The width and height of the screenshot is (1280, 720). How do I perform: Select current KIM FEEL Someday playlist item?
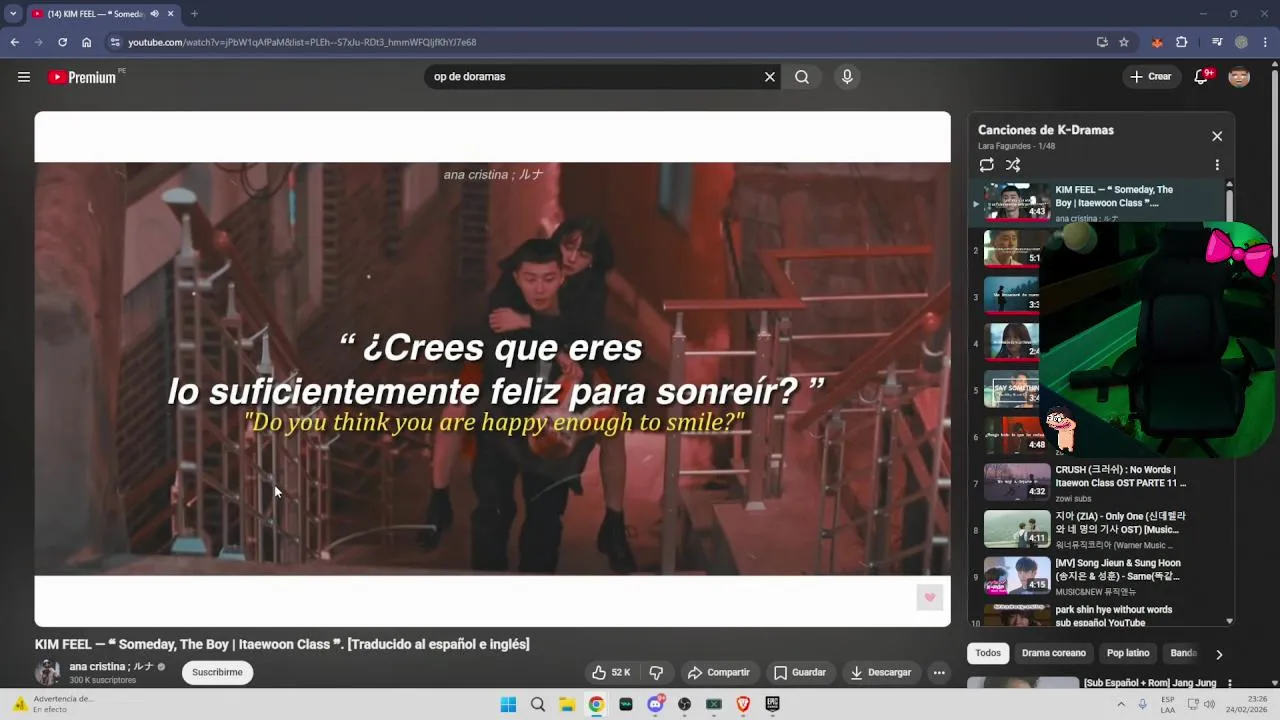(1097, 202)
